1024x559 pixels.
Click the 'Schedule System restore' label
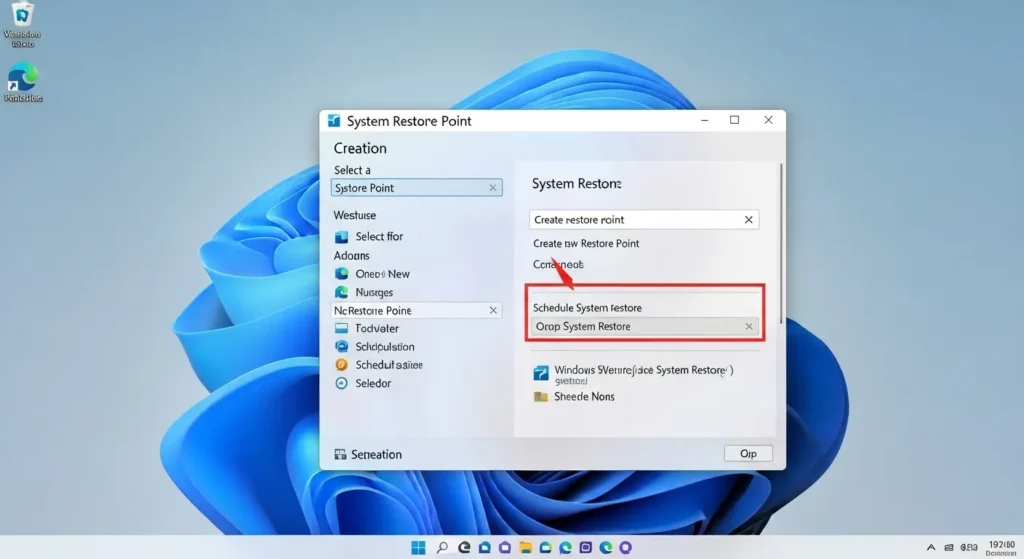pyautogui.click(x=587, y=308)
